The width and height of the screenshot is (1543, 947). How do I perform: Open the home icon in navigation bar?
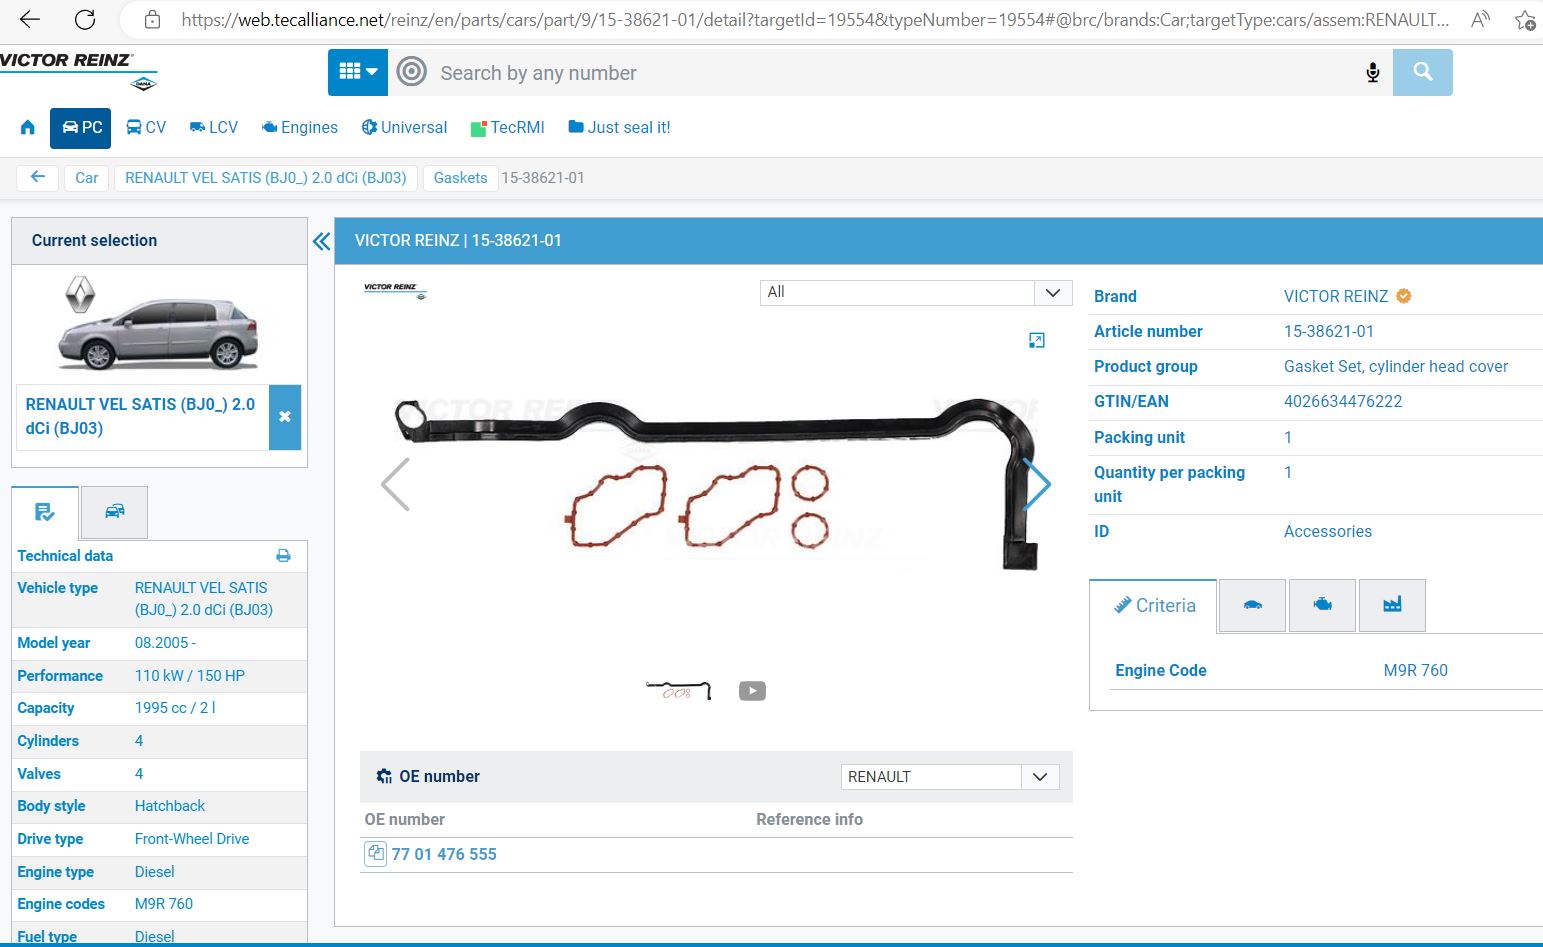[x=28, y=128]
